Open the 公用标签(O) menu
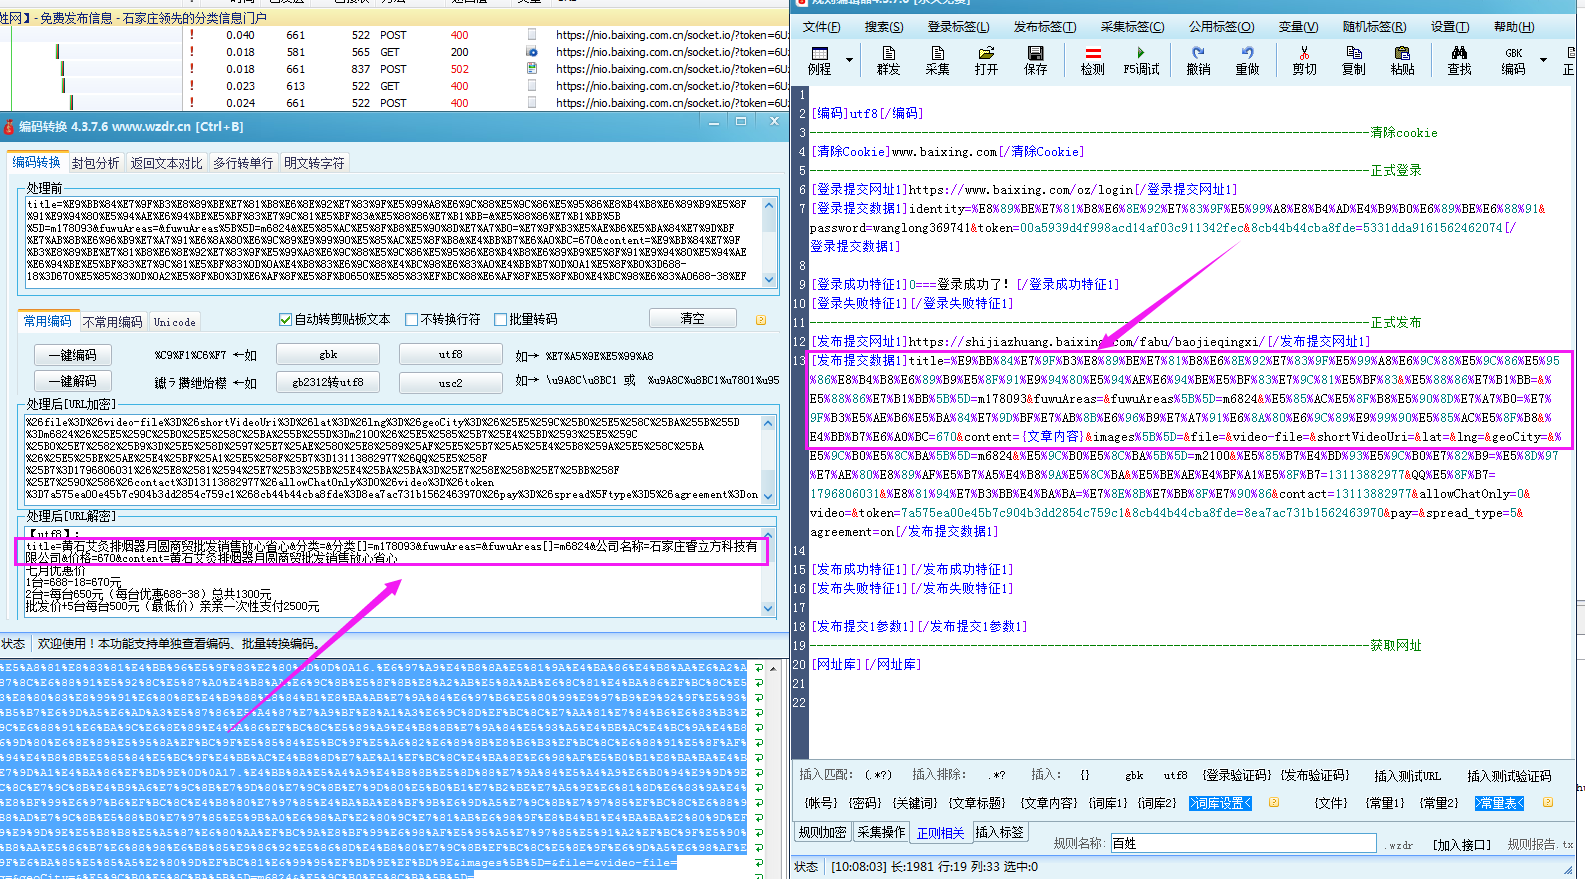This screenshot has width=1585, height=879. point(1221,27)
